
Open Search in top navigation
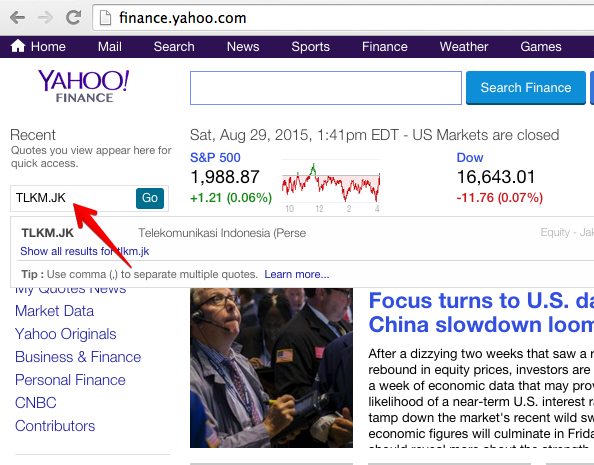pyautogui.click(x=174, y=47)
